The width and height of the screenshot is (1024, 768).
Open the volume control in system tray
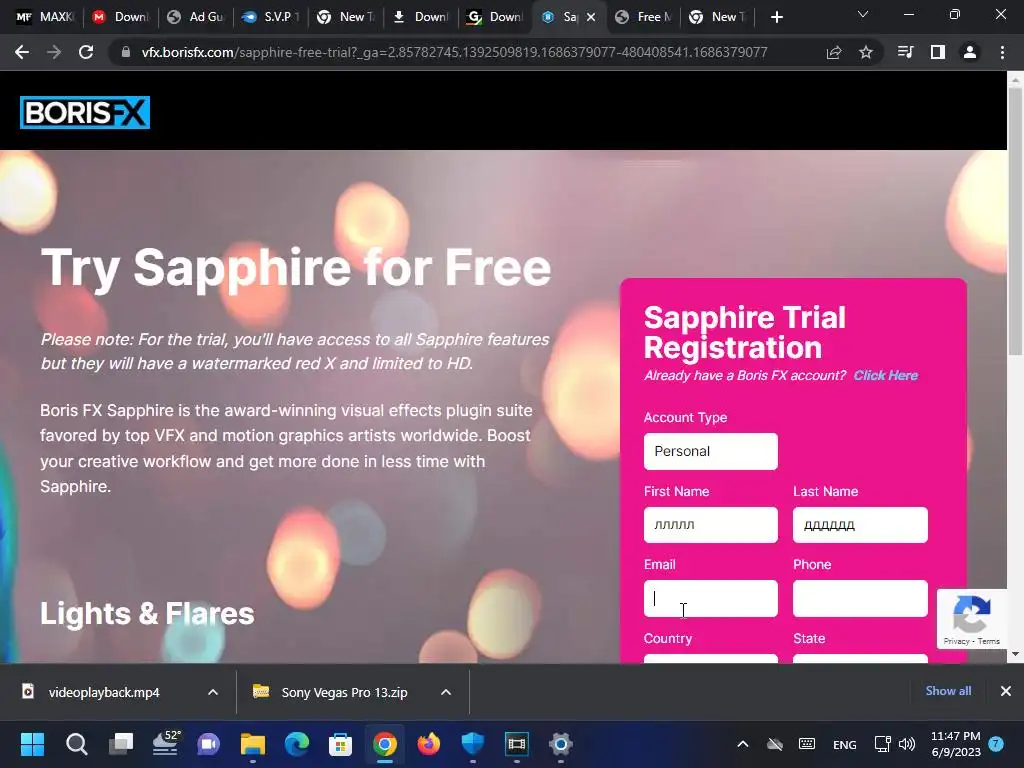906,744
